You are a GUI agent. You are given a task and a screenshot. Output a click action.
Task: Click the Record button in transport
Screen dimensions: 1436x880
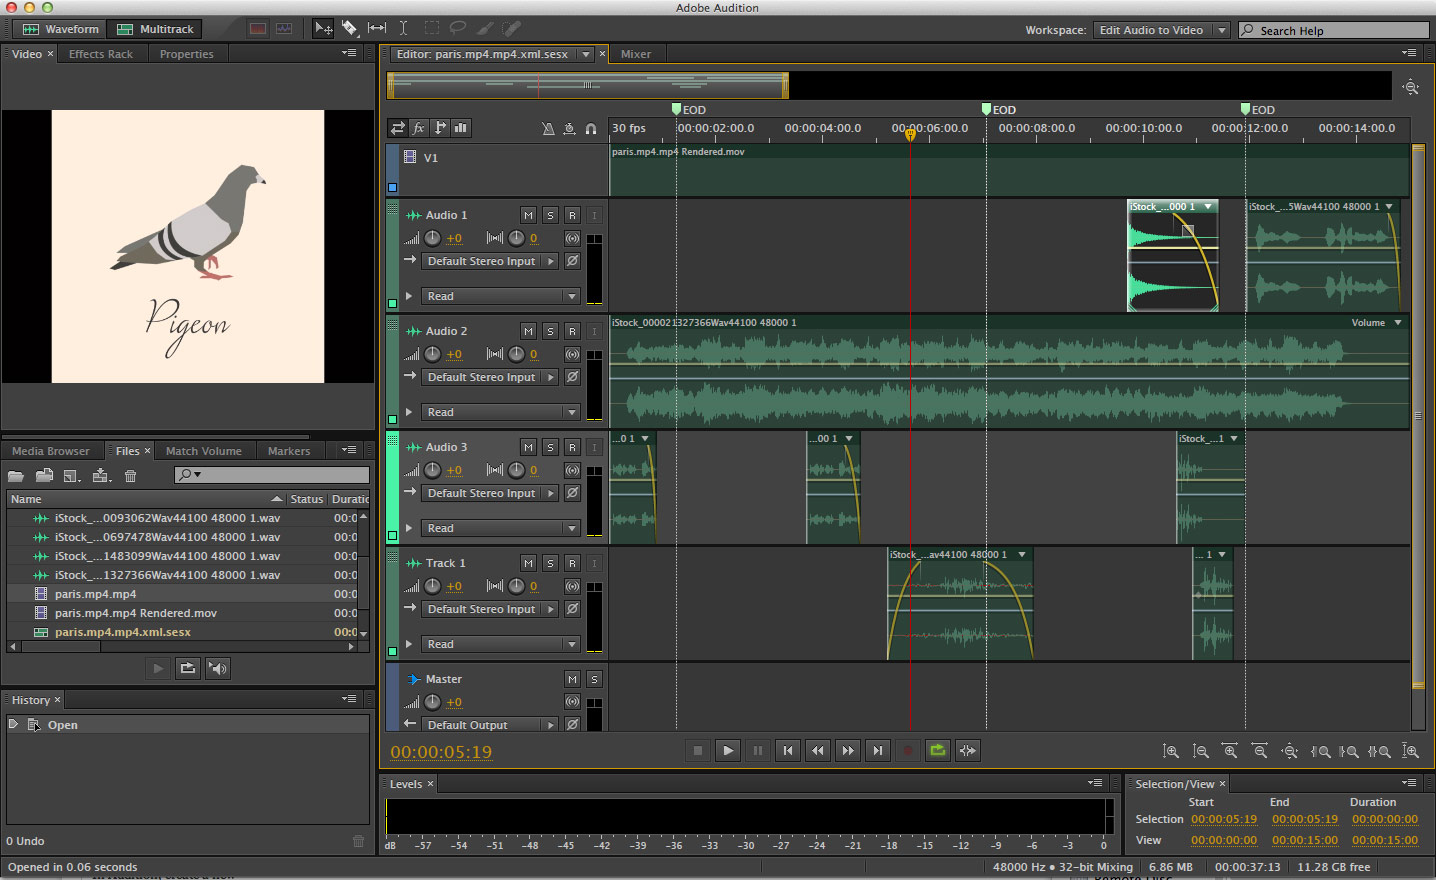(908, 750)
